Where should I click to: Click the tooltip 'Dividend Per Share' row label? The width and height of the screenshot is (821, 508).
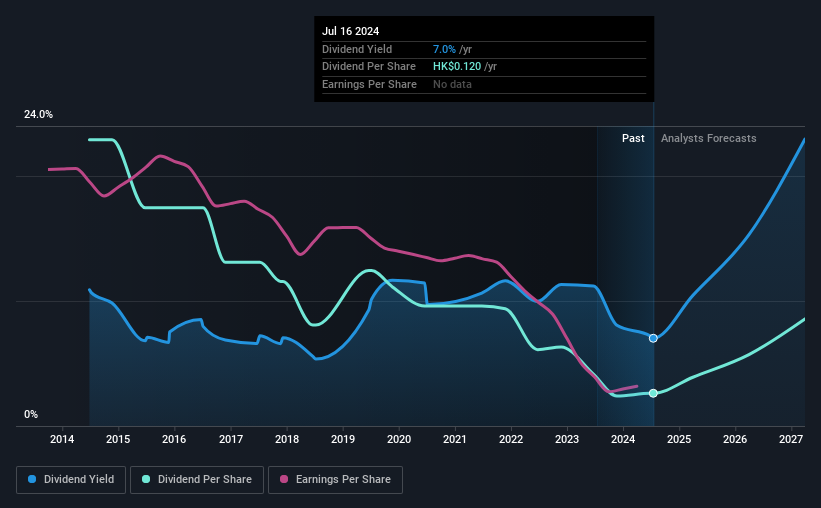point(369,67)
